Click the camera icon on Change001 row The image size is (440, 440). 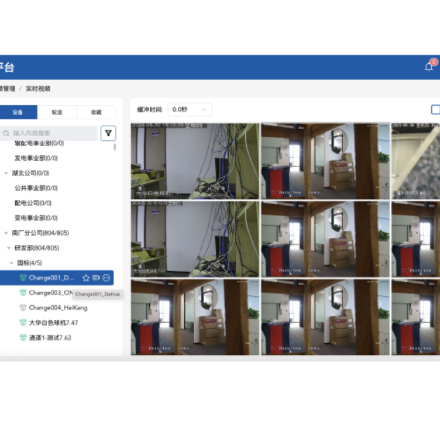click(96, 278)
